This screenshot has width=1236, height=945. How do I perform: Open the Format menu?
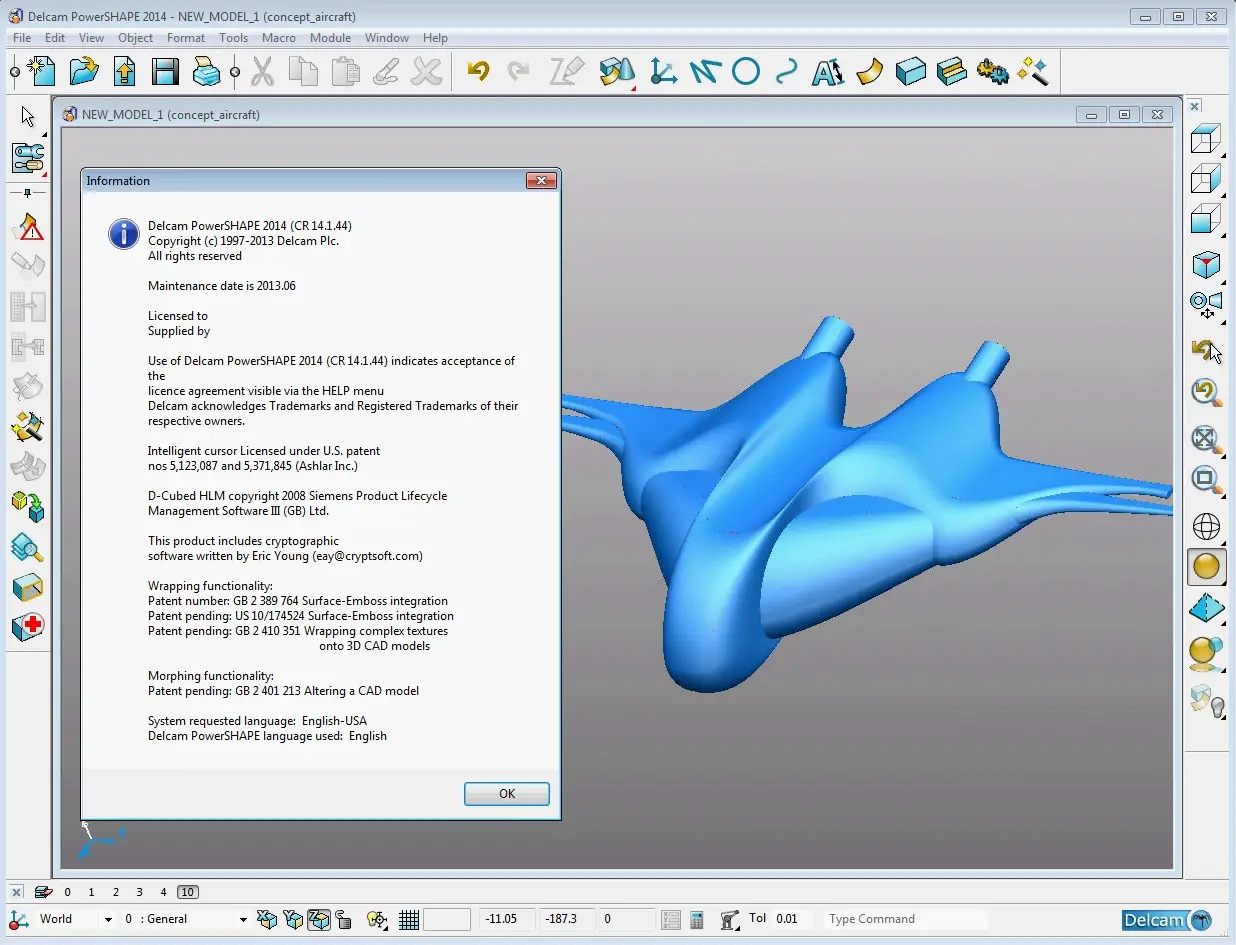click(x=186, y=38)
